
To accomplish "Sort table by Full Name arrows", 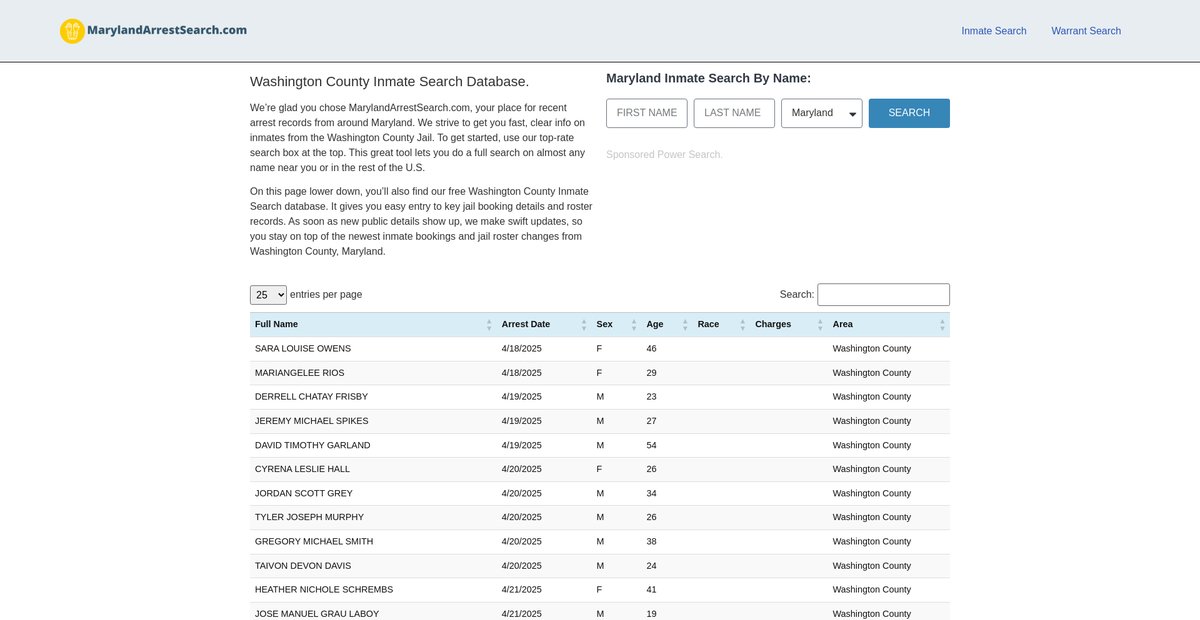I will pos(489,325).
